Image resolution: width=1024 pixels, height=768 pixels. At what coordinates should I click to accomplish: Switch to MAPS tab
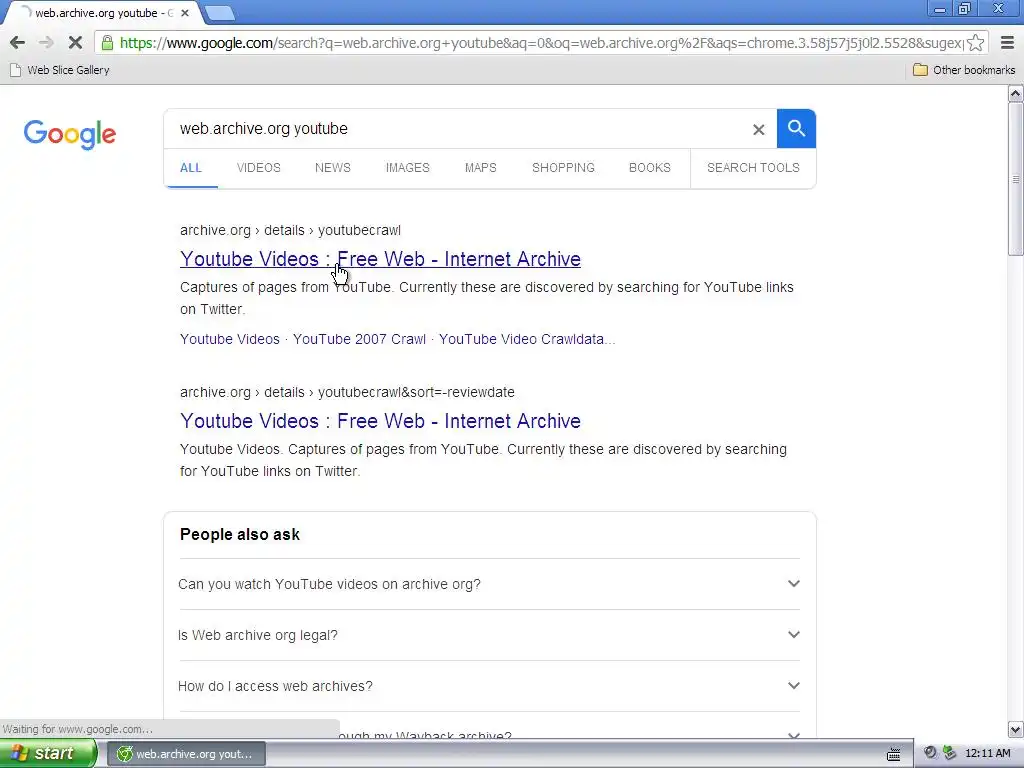pos(481,168)
